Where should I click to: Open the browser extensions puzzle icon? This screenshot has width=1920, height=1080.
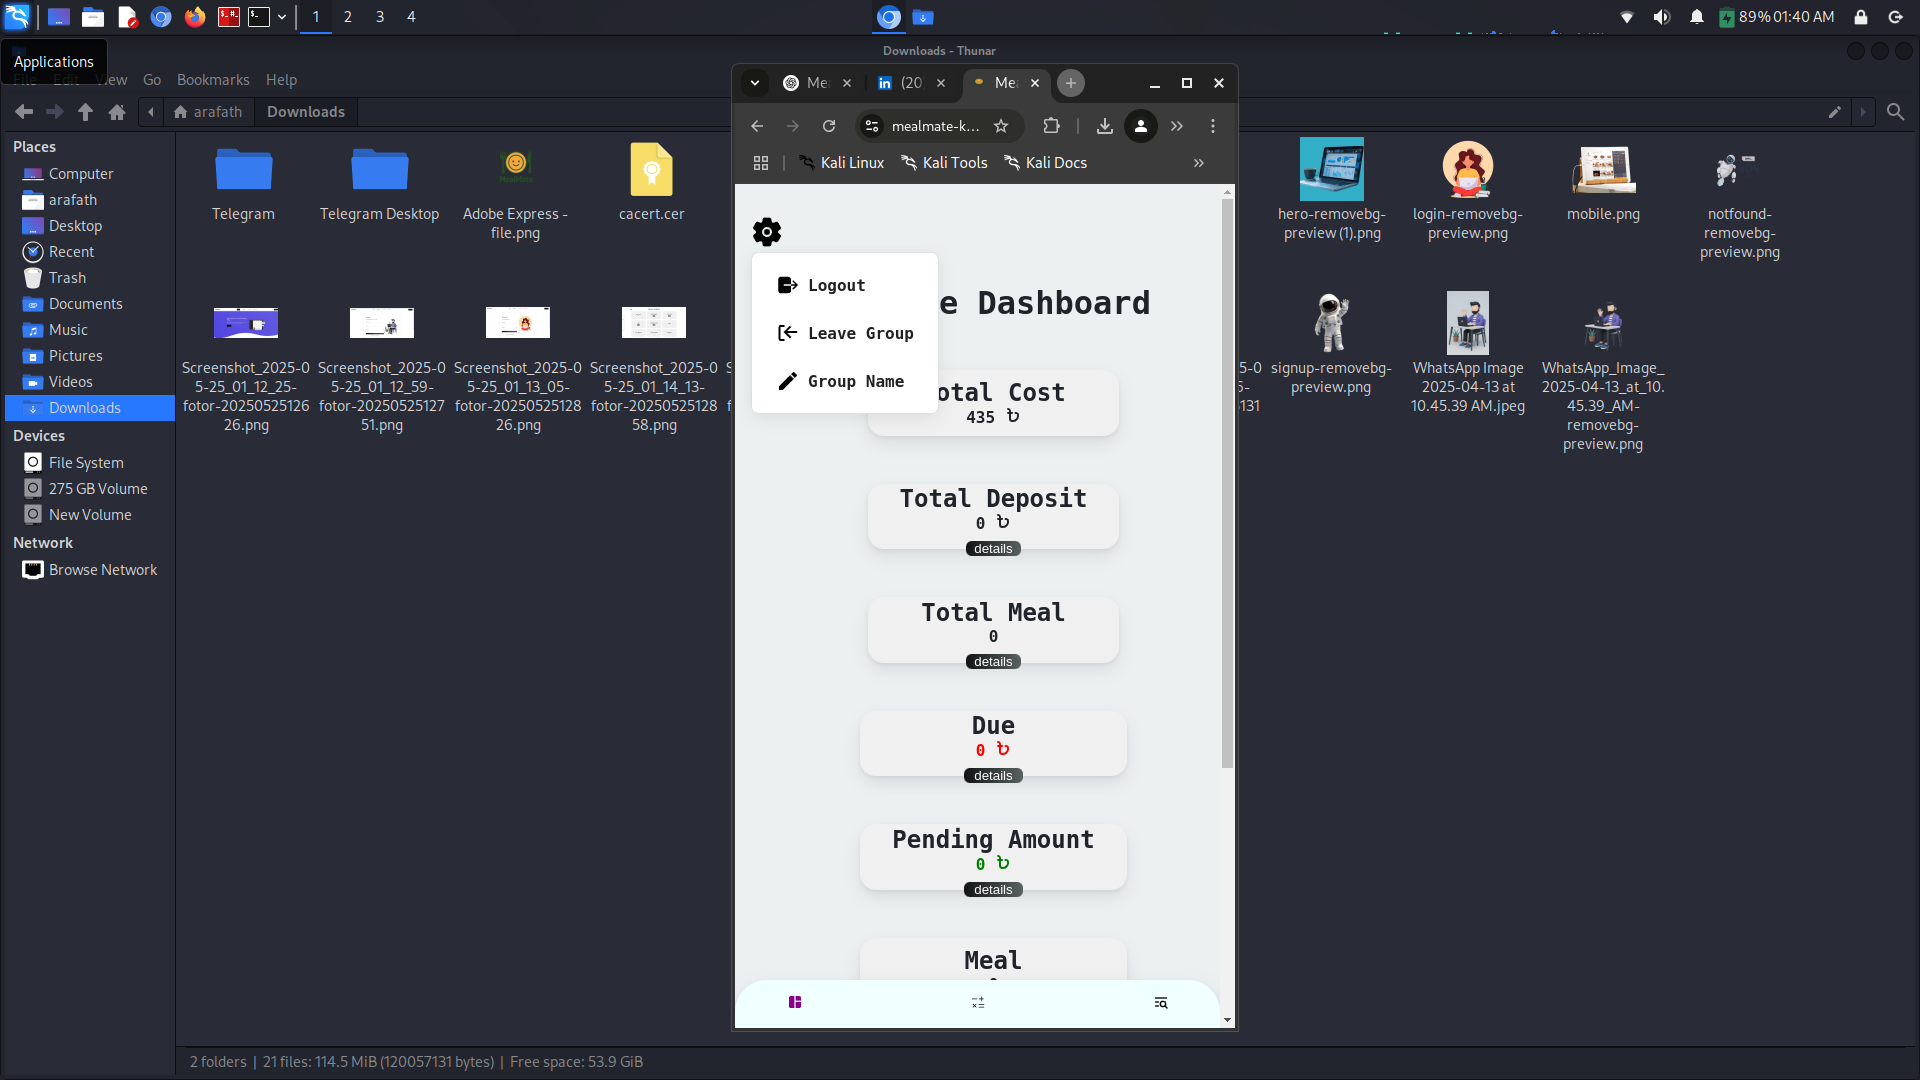tap(1051, 126)
